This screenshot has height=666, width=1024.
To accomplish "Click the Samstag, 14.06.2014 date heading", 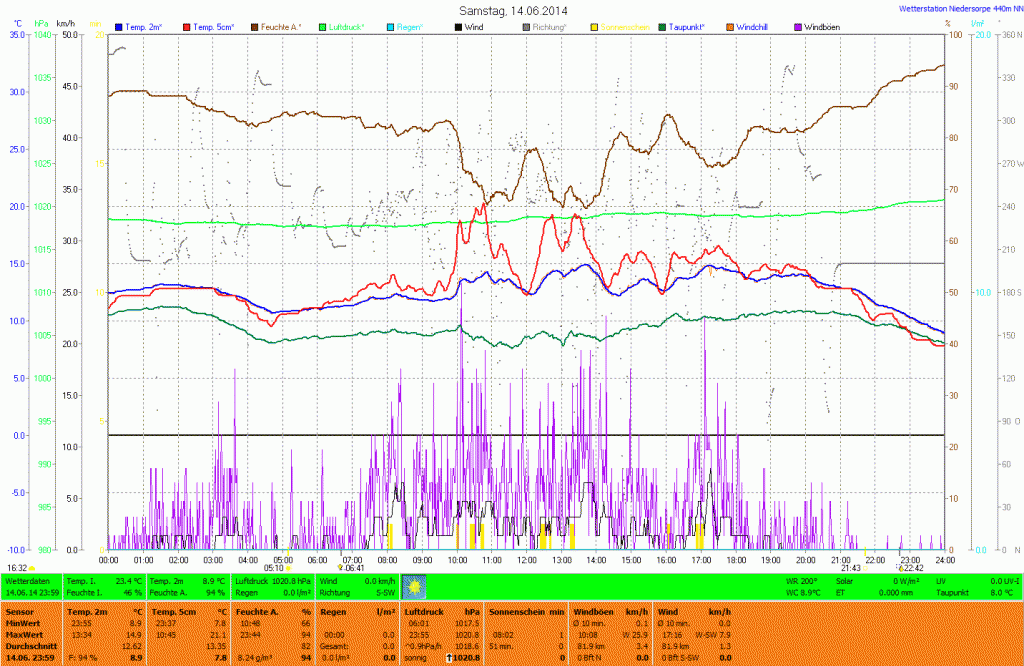I will pyautogui.click(x=511, y=9).
